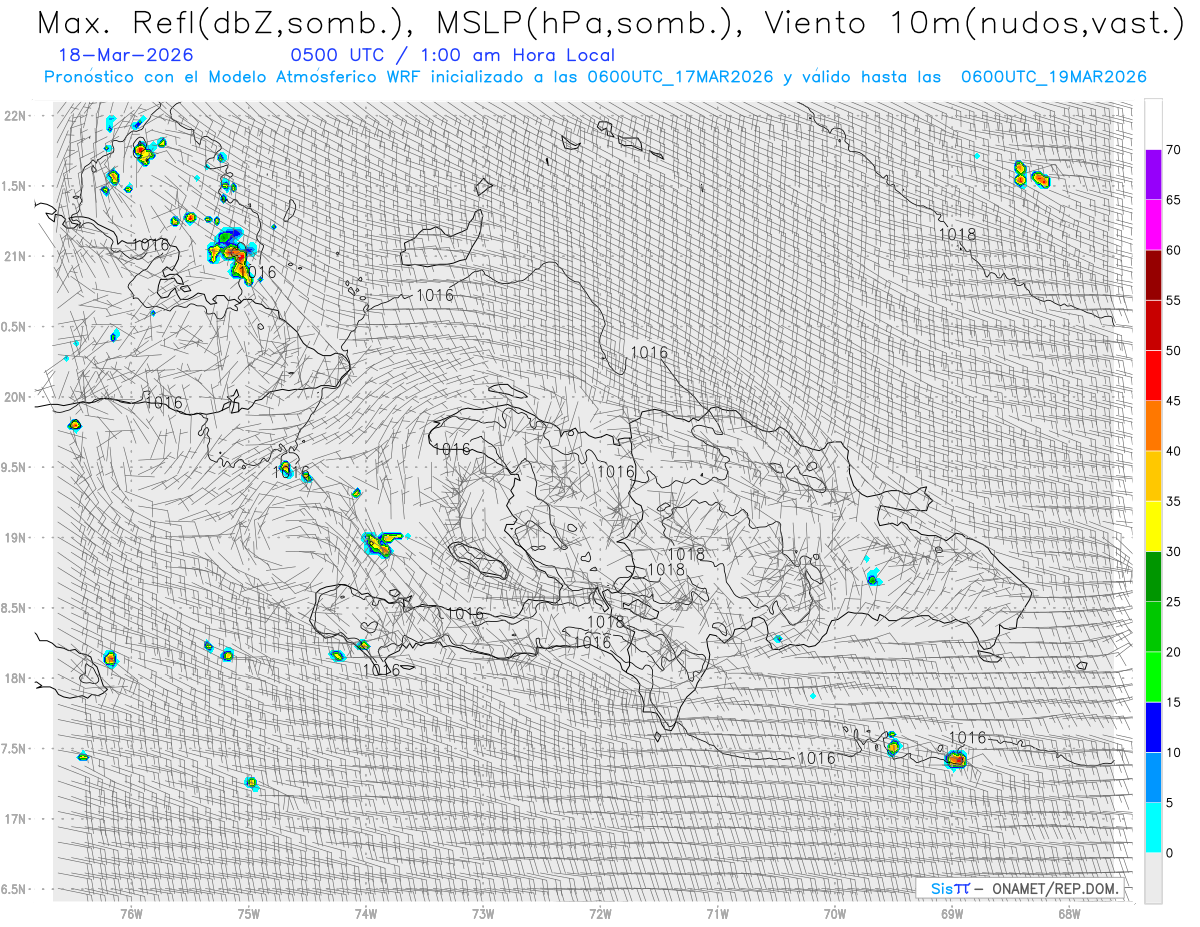
Task: Click the large reflectivity cell near 75W 21N
Action: pyautogui.click(x=233, y=254)
